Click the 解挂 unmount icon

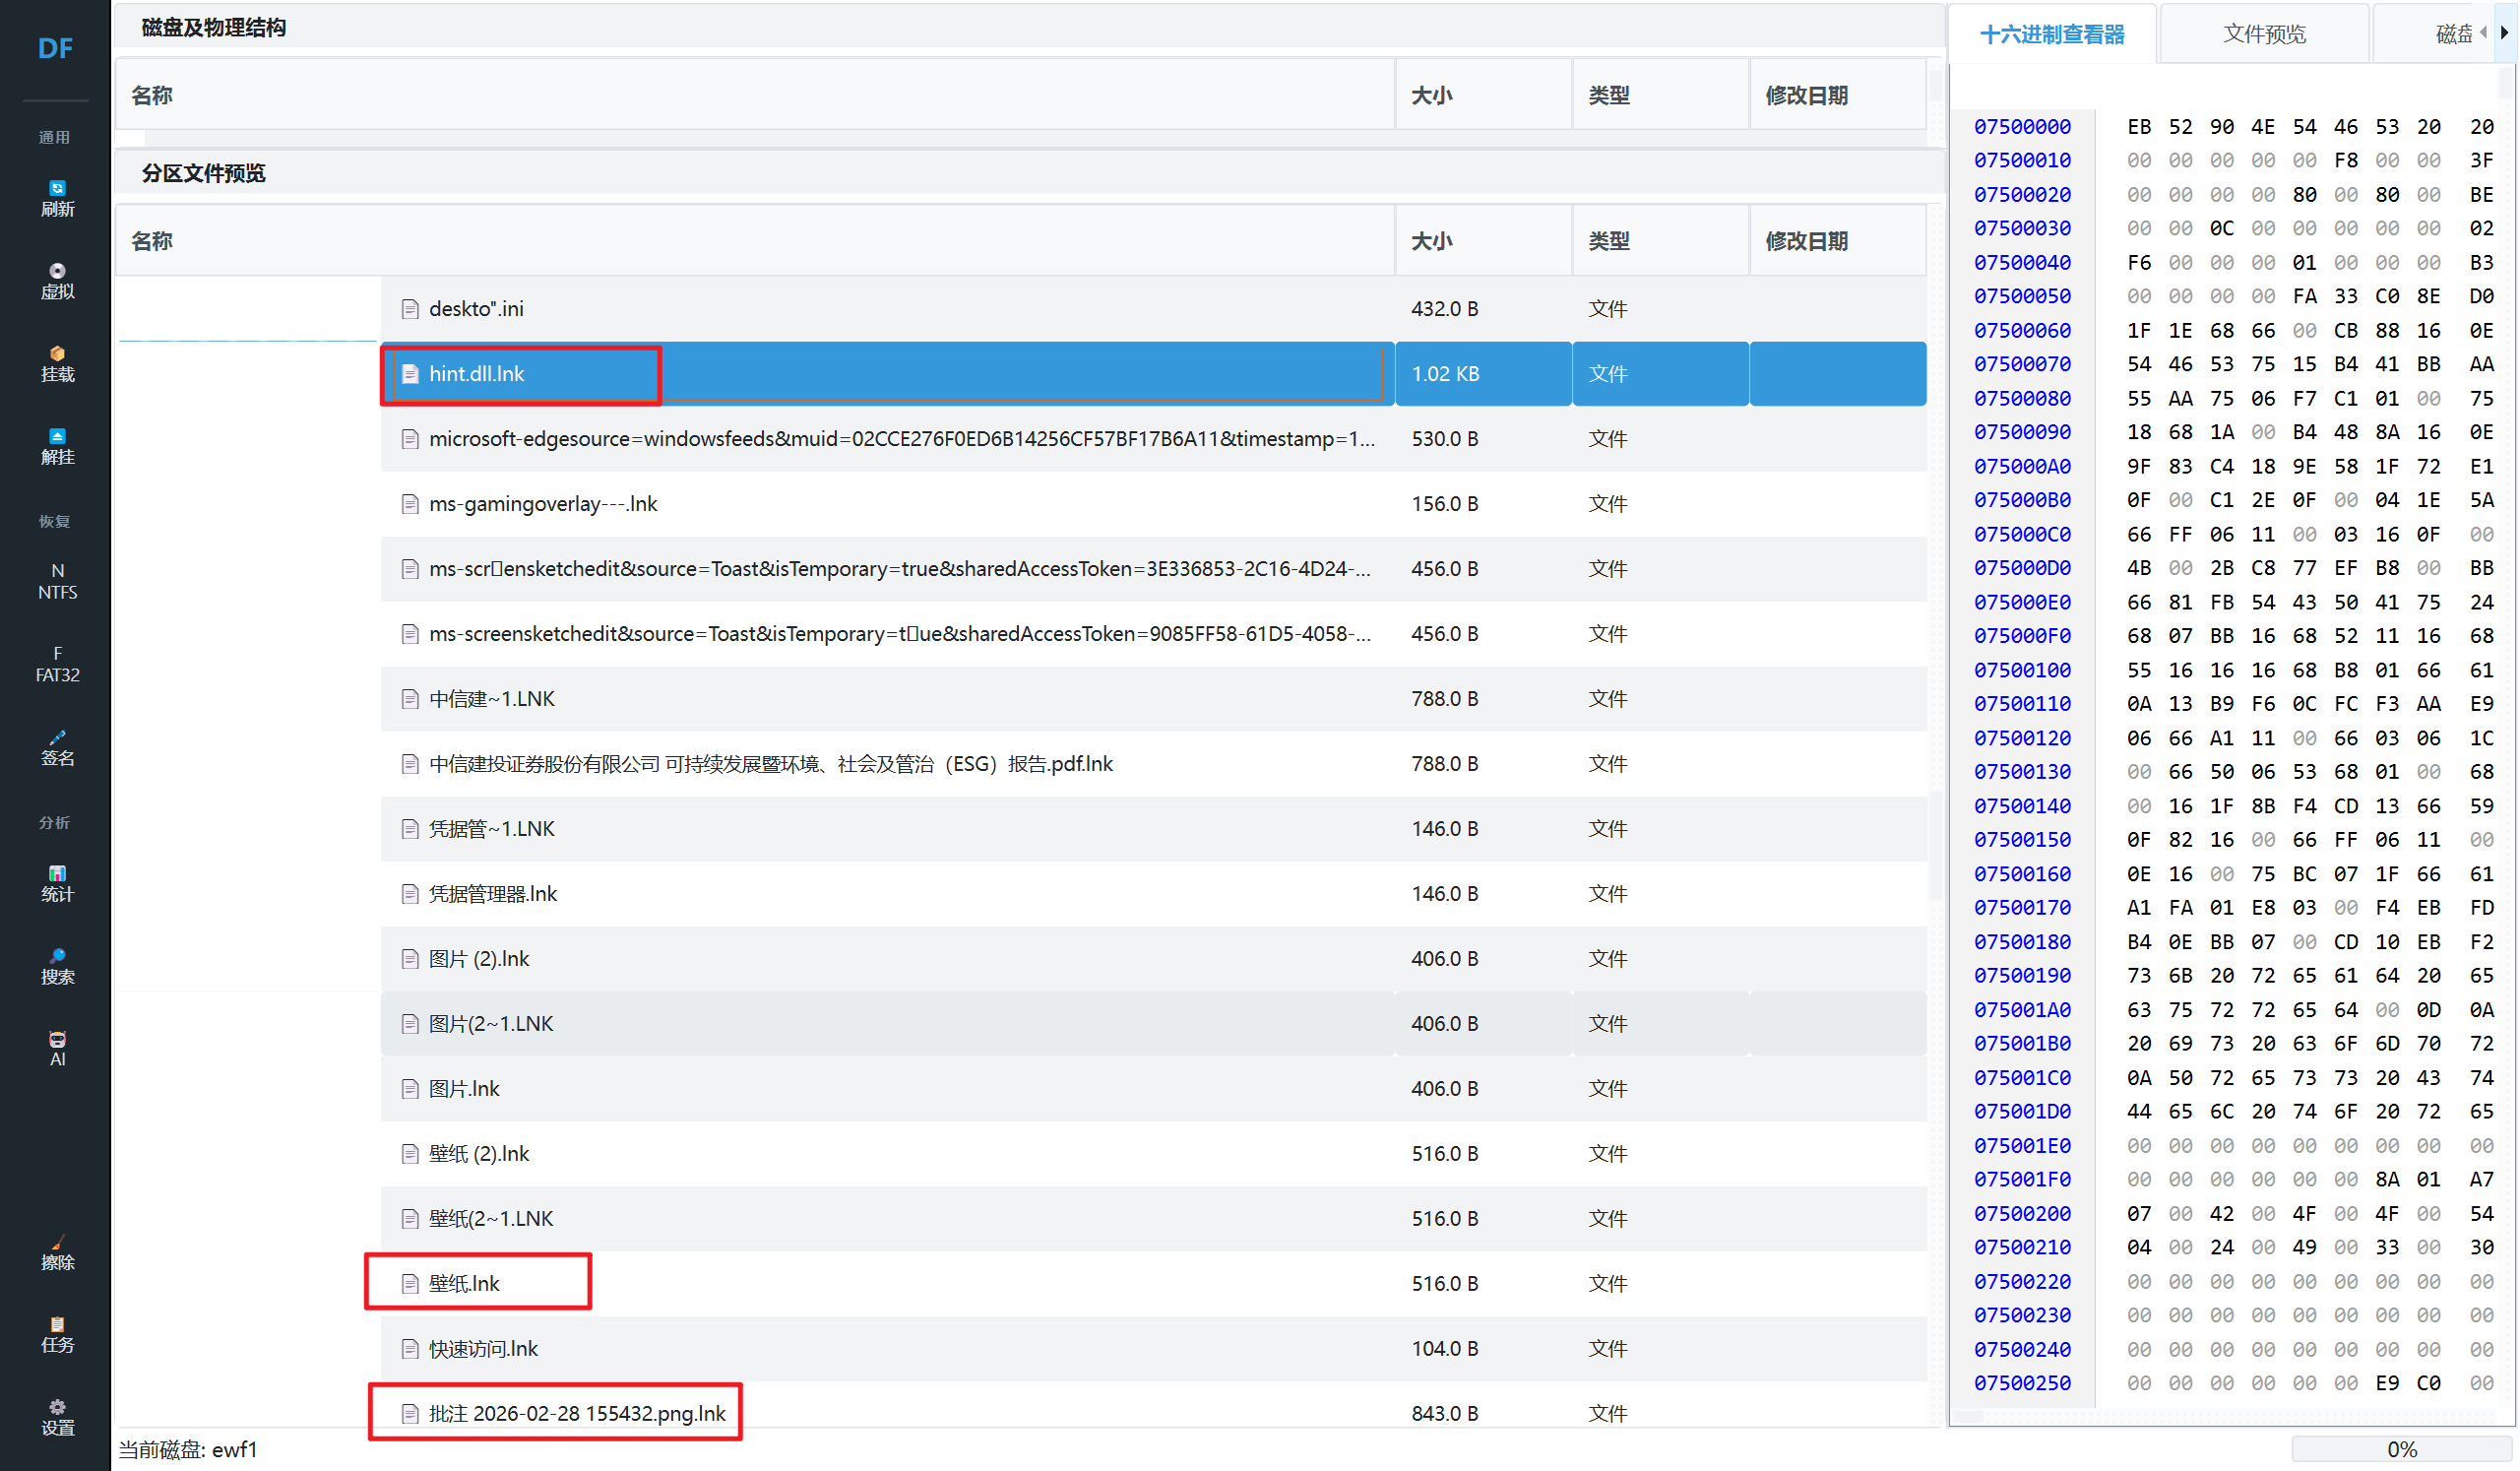[57, 446]
